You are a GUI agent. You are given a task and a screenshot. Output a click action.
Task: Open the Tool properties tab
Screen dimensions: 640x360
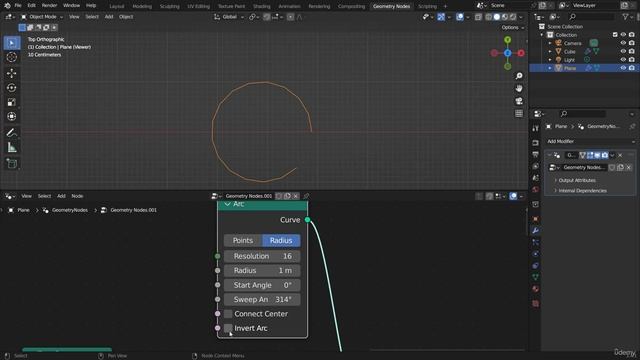coord(535,129)
